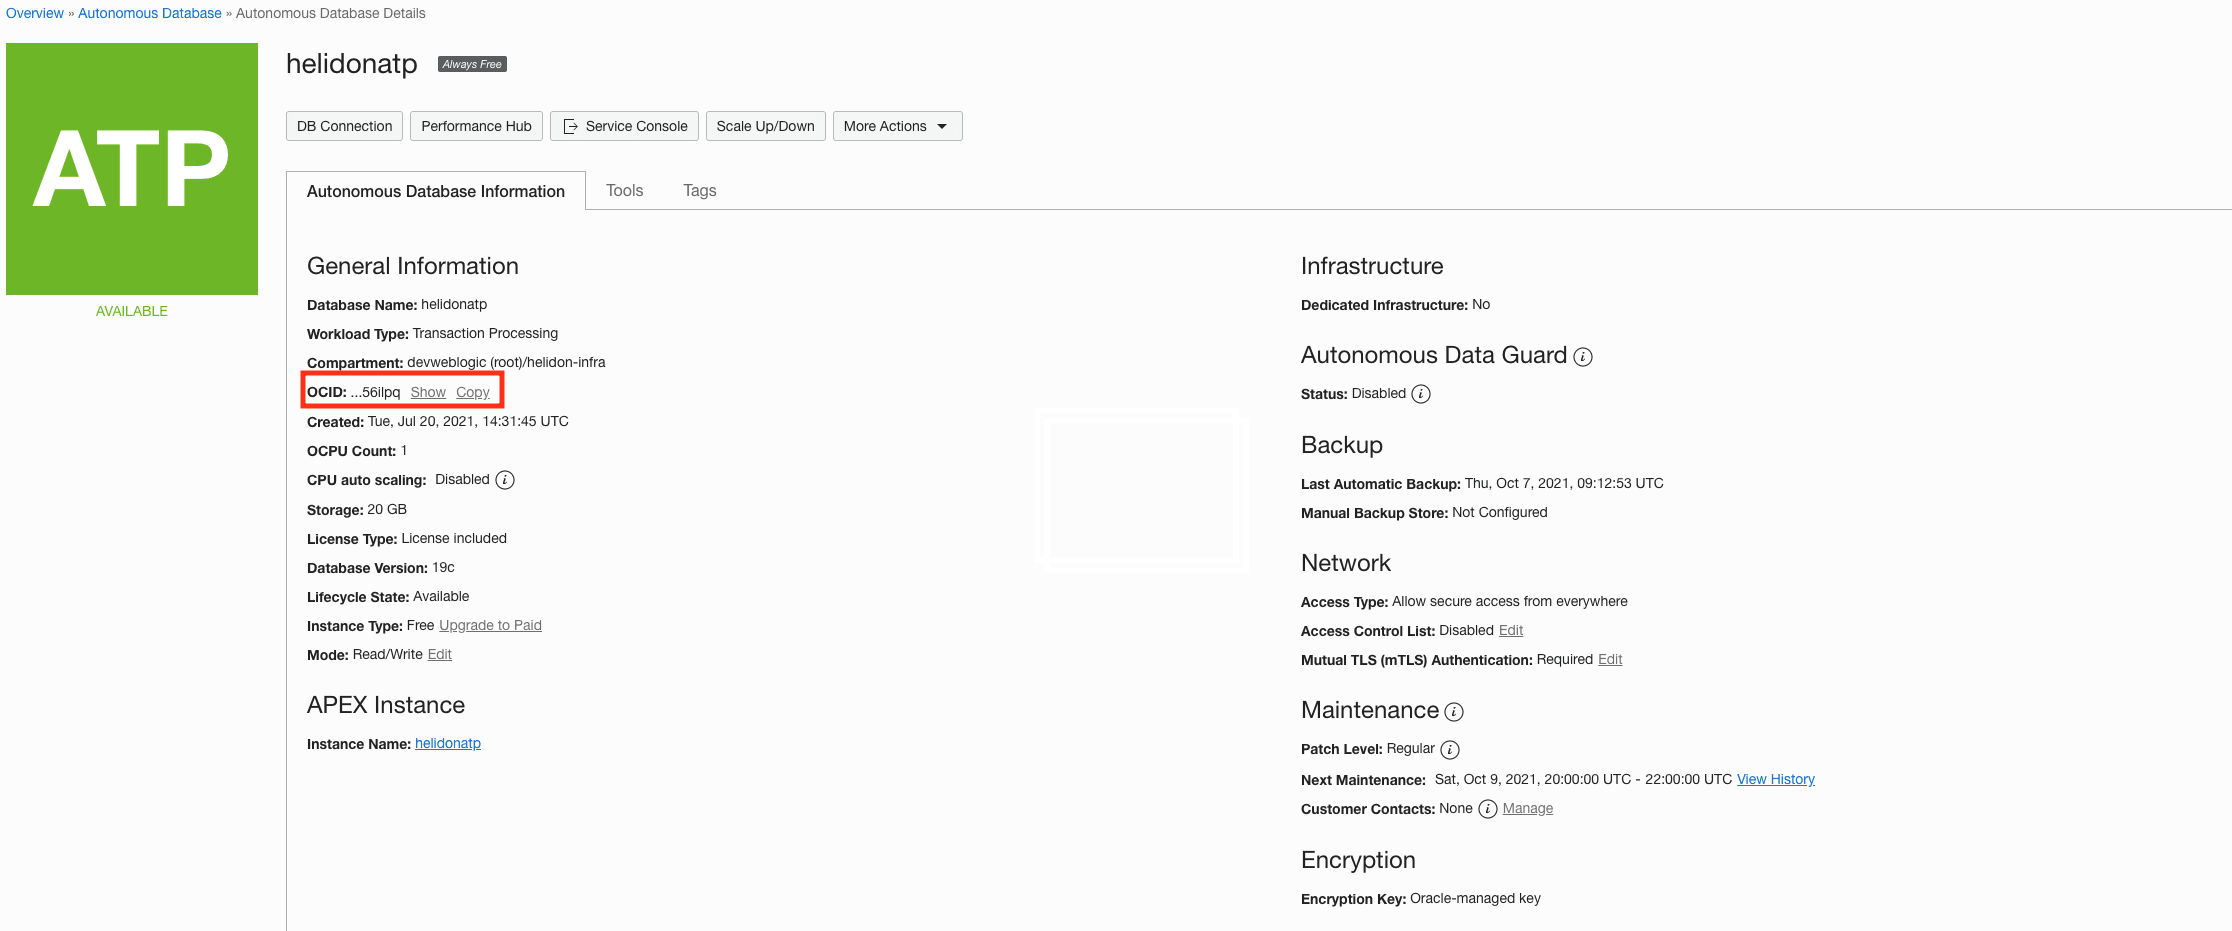
Task: Click the Customer Contacts info icon
Action: click(x=1488, y=809)
